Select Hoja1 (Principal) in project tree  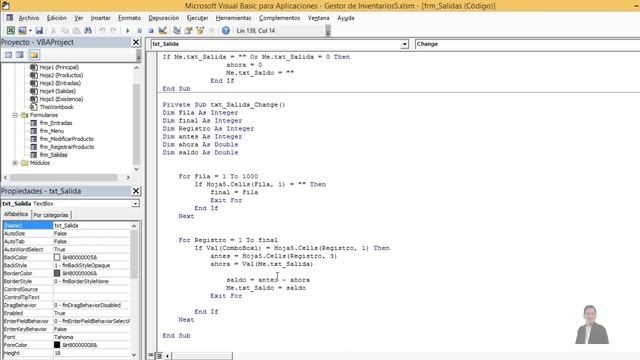click(59, 67)
